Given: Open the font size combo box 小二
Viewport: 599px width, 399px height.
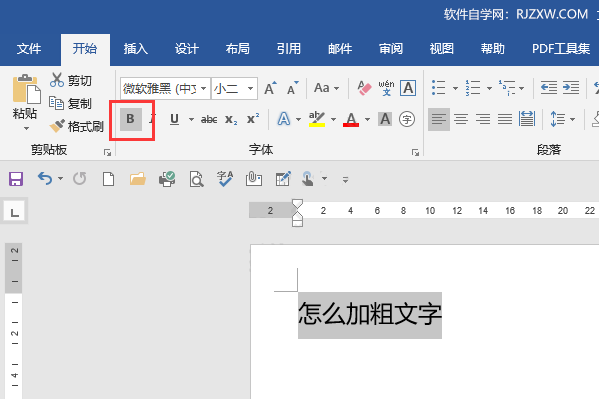Looking at the screenshot, I should pyautogui.click(x=235, y=89).
